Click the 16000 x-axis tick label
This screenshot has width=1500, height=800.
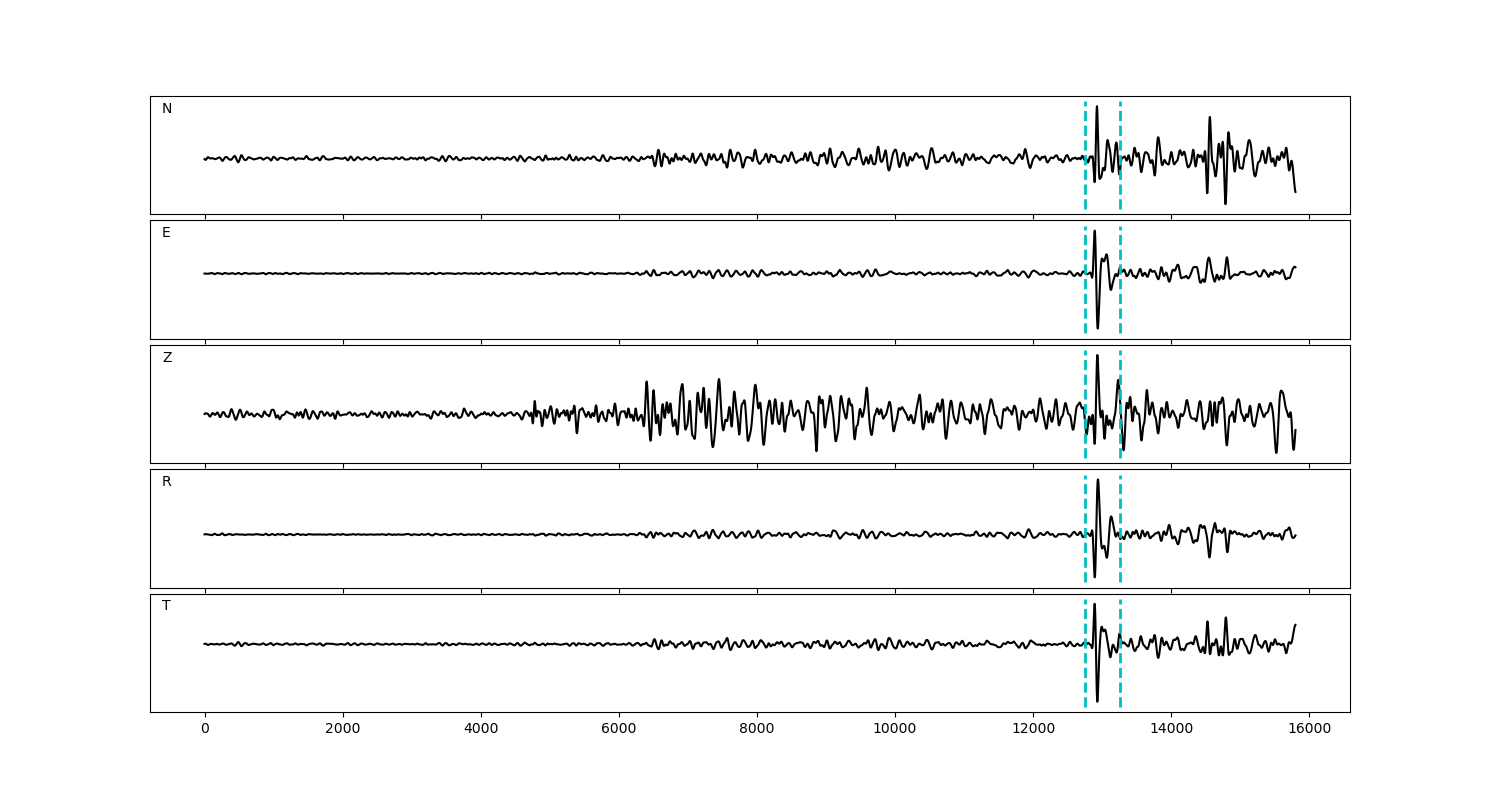click(1309, 729)
